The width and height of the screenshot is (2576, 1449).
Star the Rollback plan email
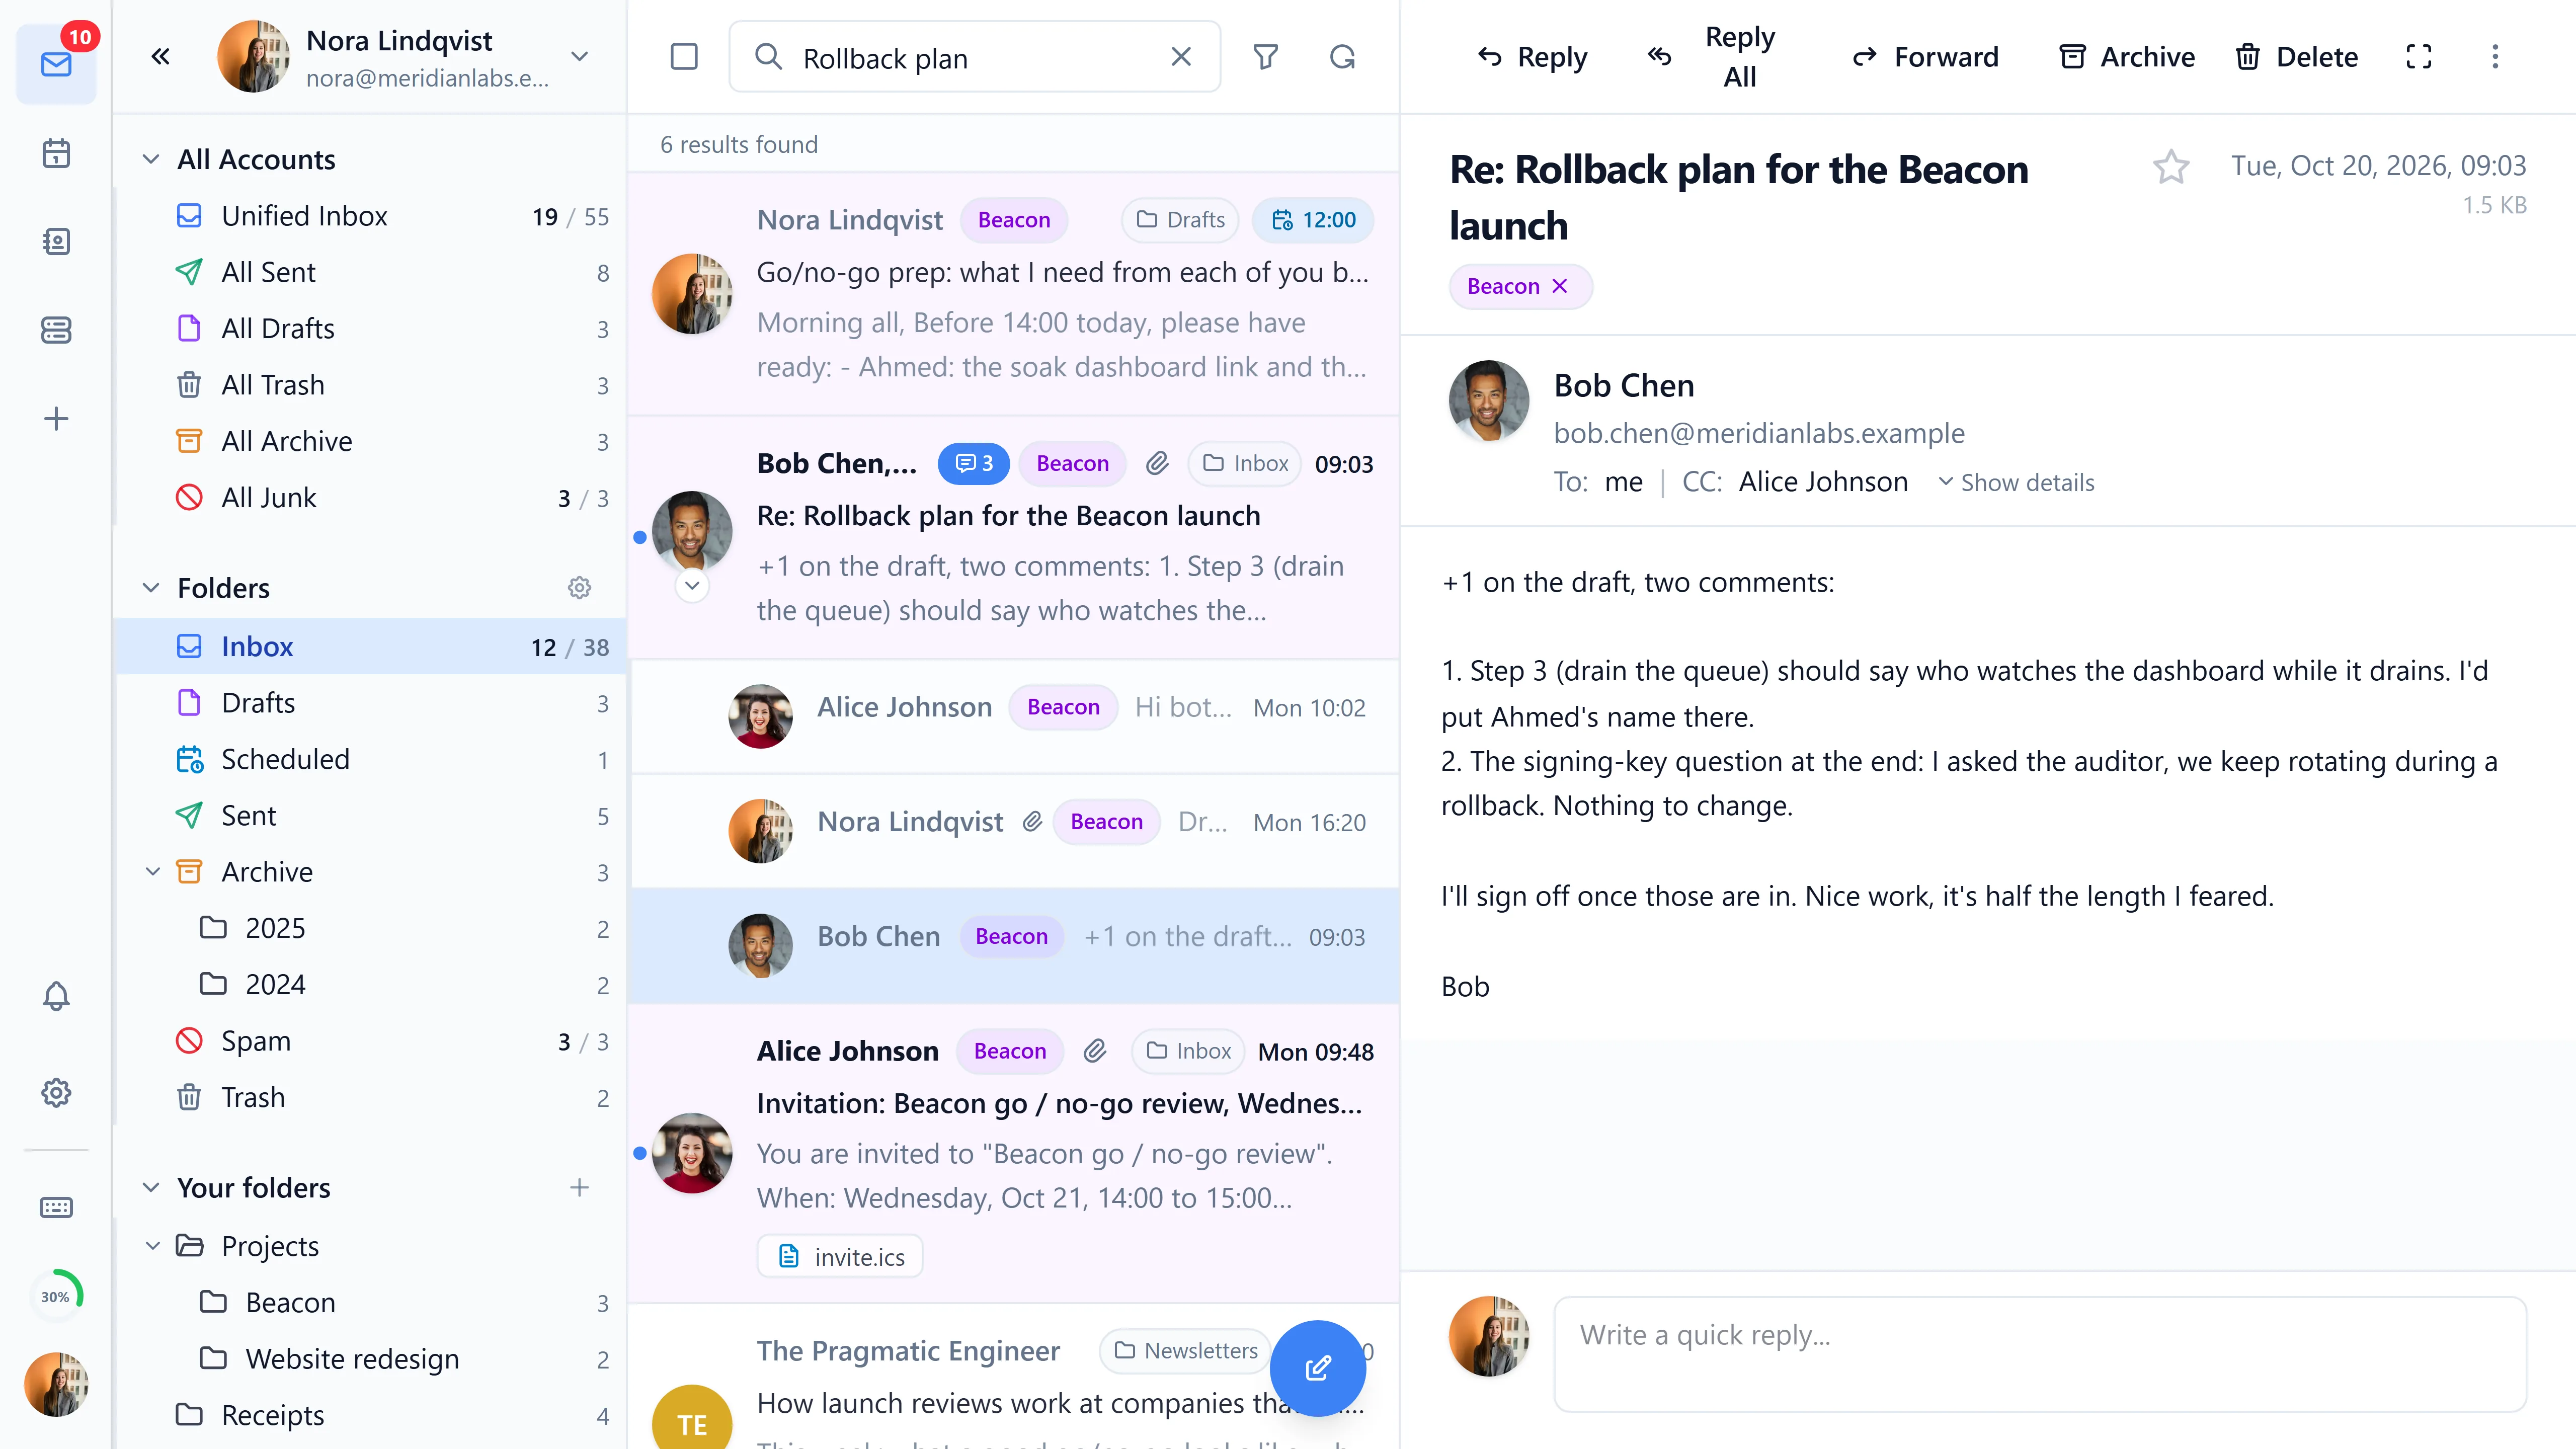[2171, 167]
